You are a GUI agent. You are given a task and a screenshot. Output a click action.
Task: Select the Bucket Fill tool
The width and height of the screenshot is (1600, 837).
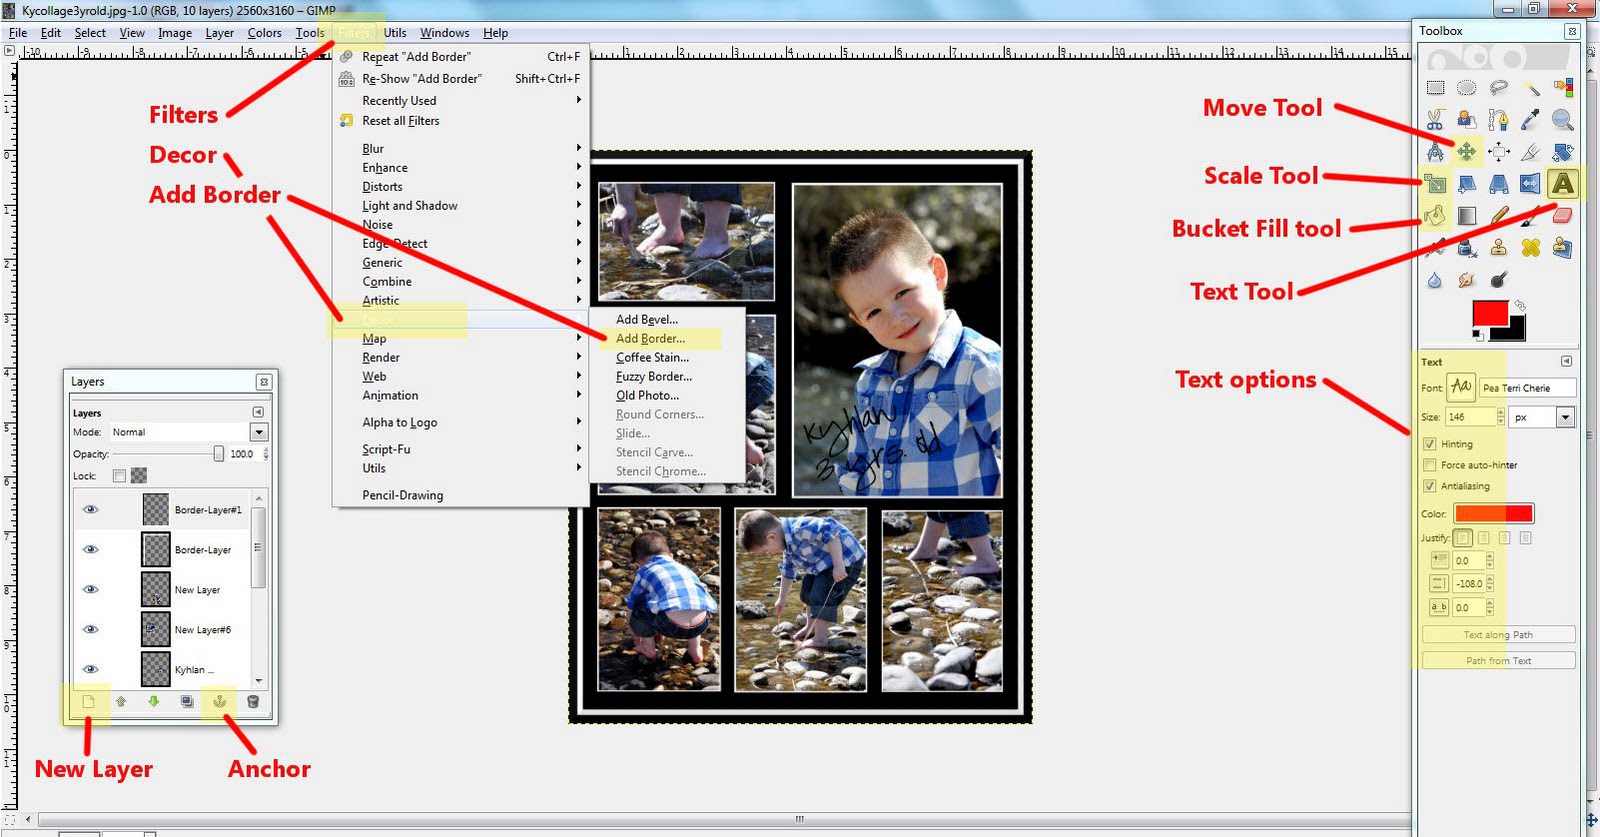(x=1435, y=216)
